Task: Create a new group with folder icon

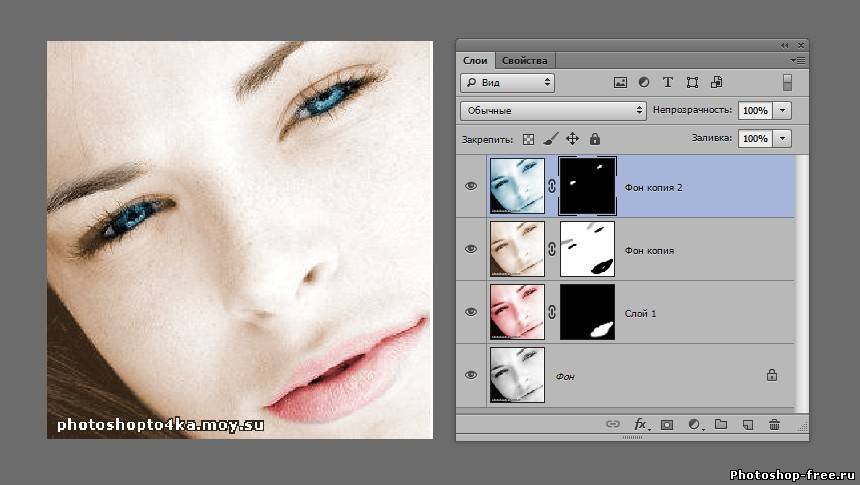Action: [720, 425]
